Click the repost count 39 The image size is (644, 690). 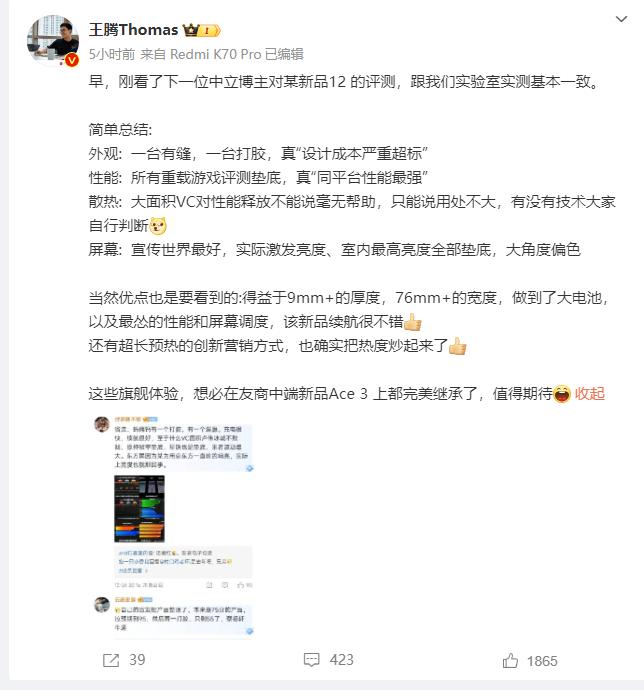[x=137, y=660]
